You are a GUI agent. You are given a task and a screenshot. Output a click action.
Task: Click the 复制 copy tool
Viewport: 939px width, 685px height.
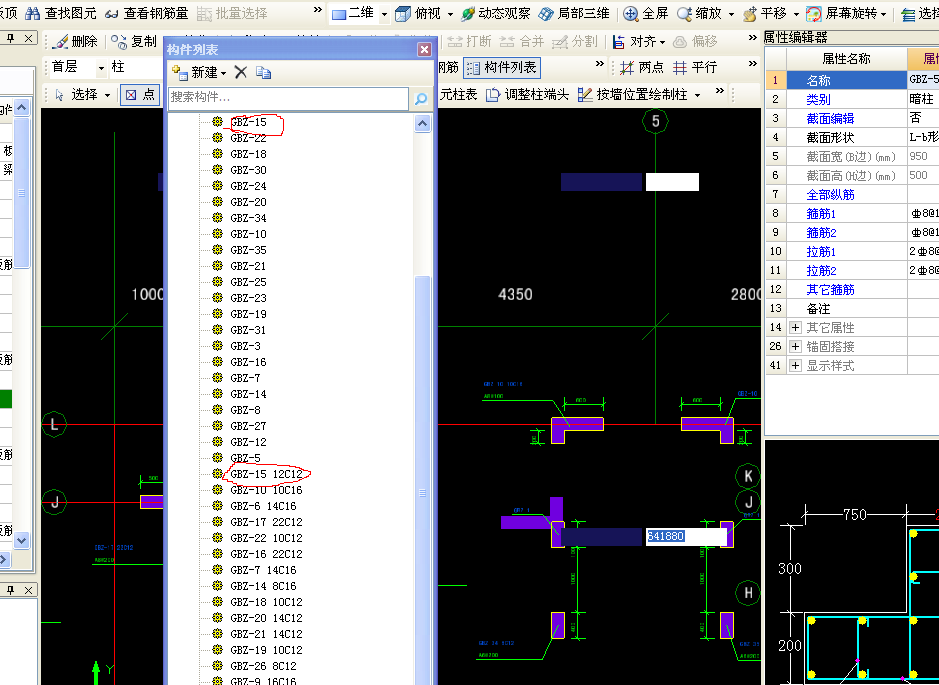[134, 41]
